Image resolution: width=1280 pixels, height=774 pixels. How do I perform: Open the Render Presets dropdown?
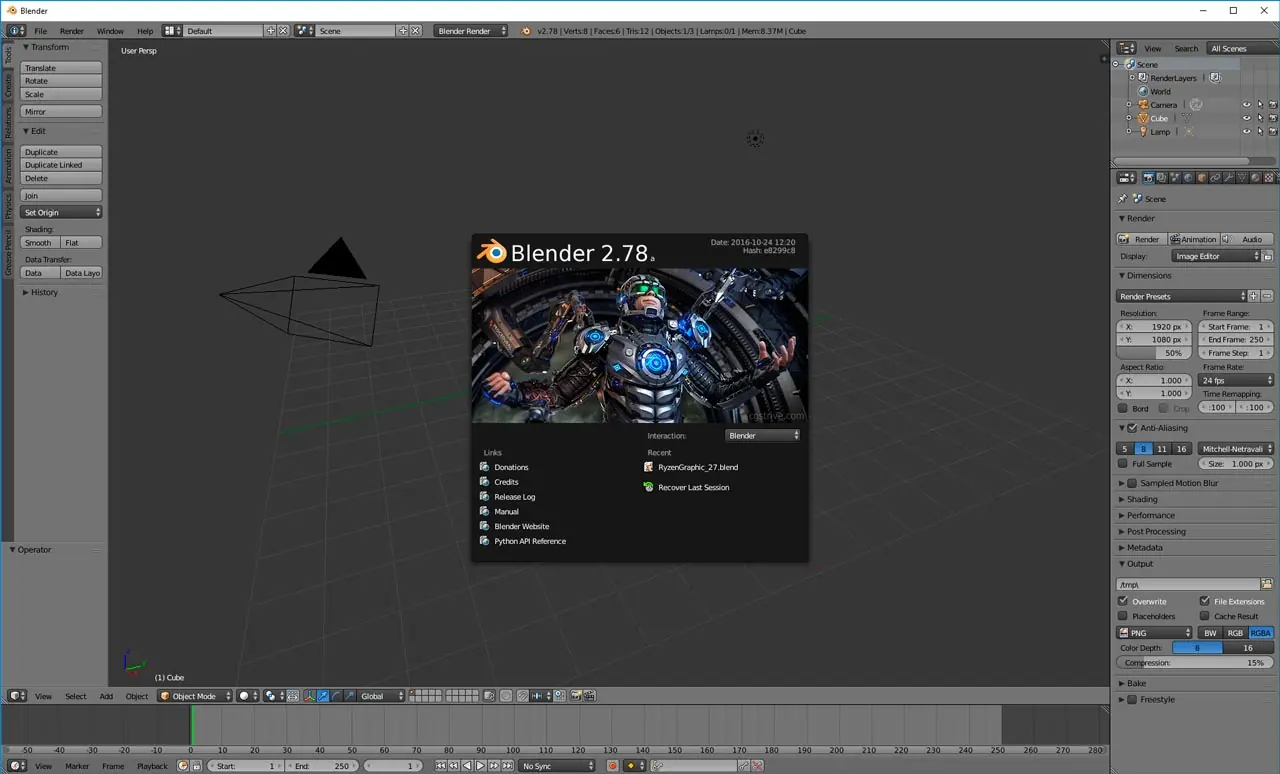1182,296
